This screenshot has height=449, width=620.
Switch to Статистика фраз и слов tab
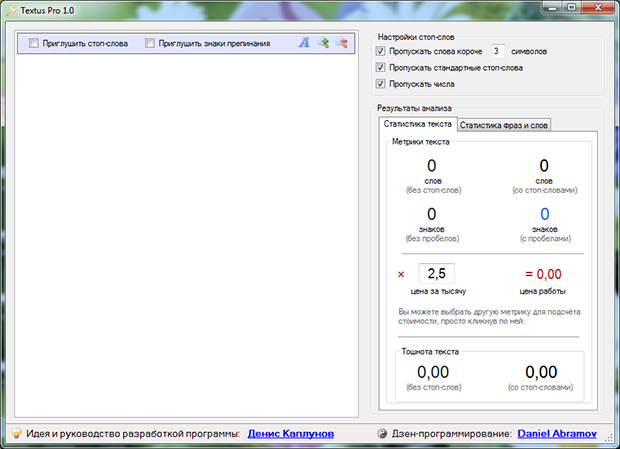click(x=503, y=125)
